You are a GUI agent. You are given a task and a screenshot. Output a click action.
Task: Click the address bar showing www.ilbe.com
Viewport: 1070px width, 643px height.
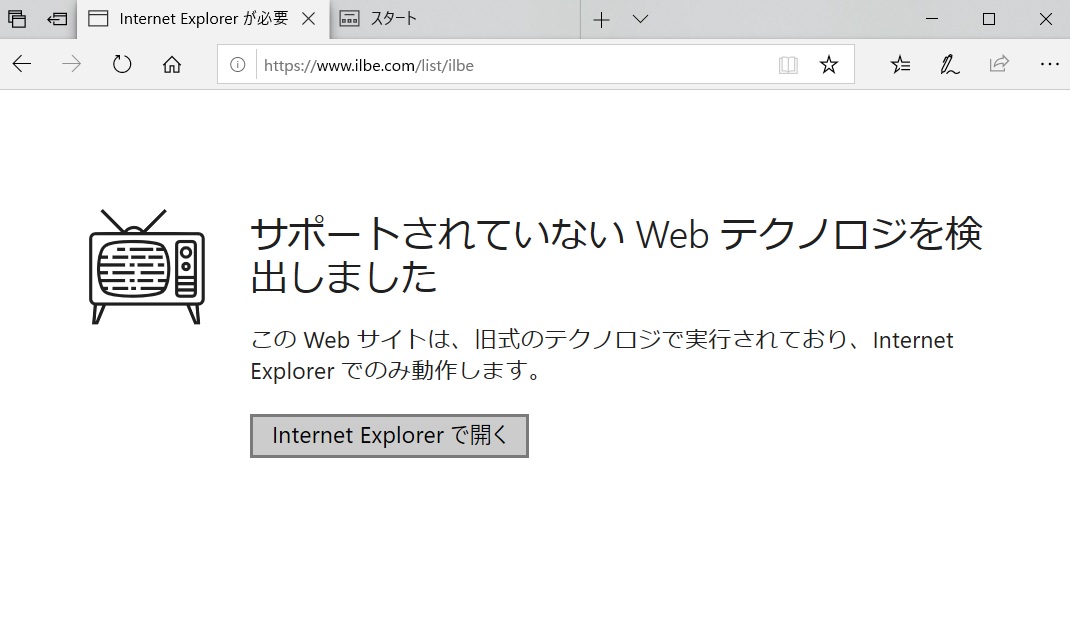tap(500, 65)
